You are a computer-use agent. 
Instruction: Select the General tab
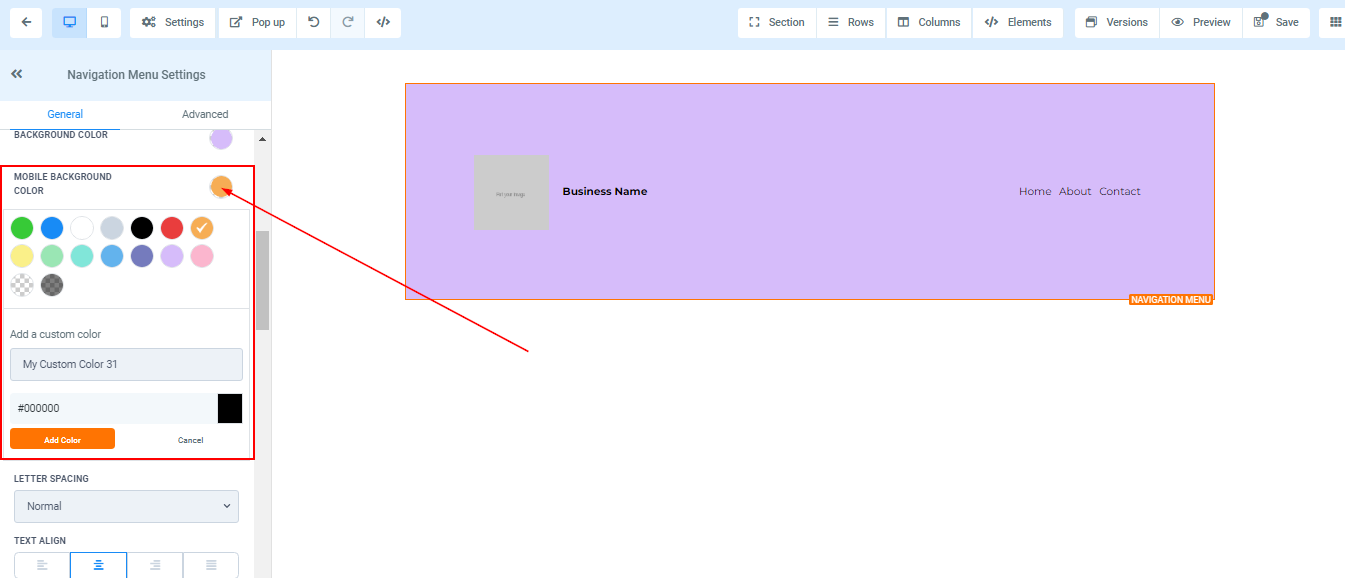[x=65, y=114]
